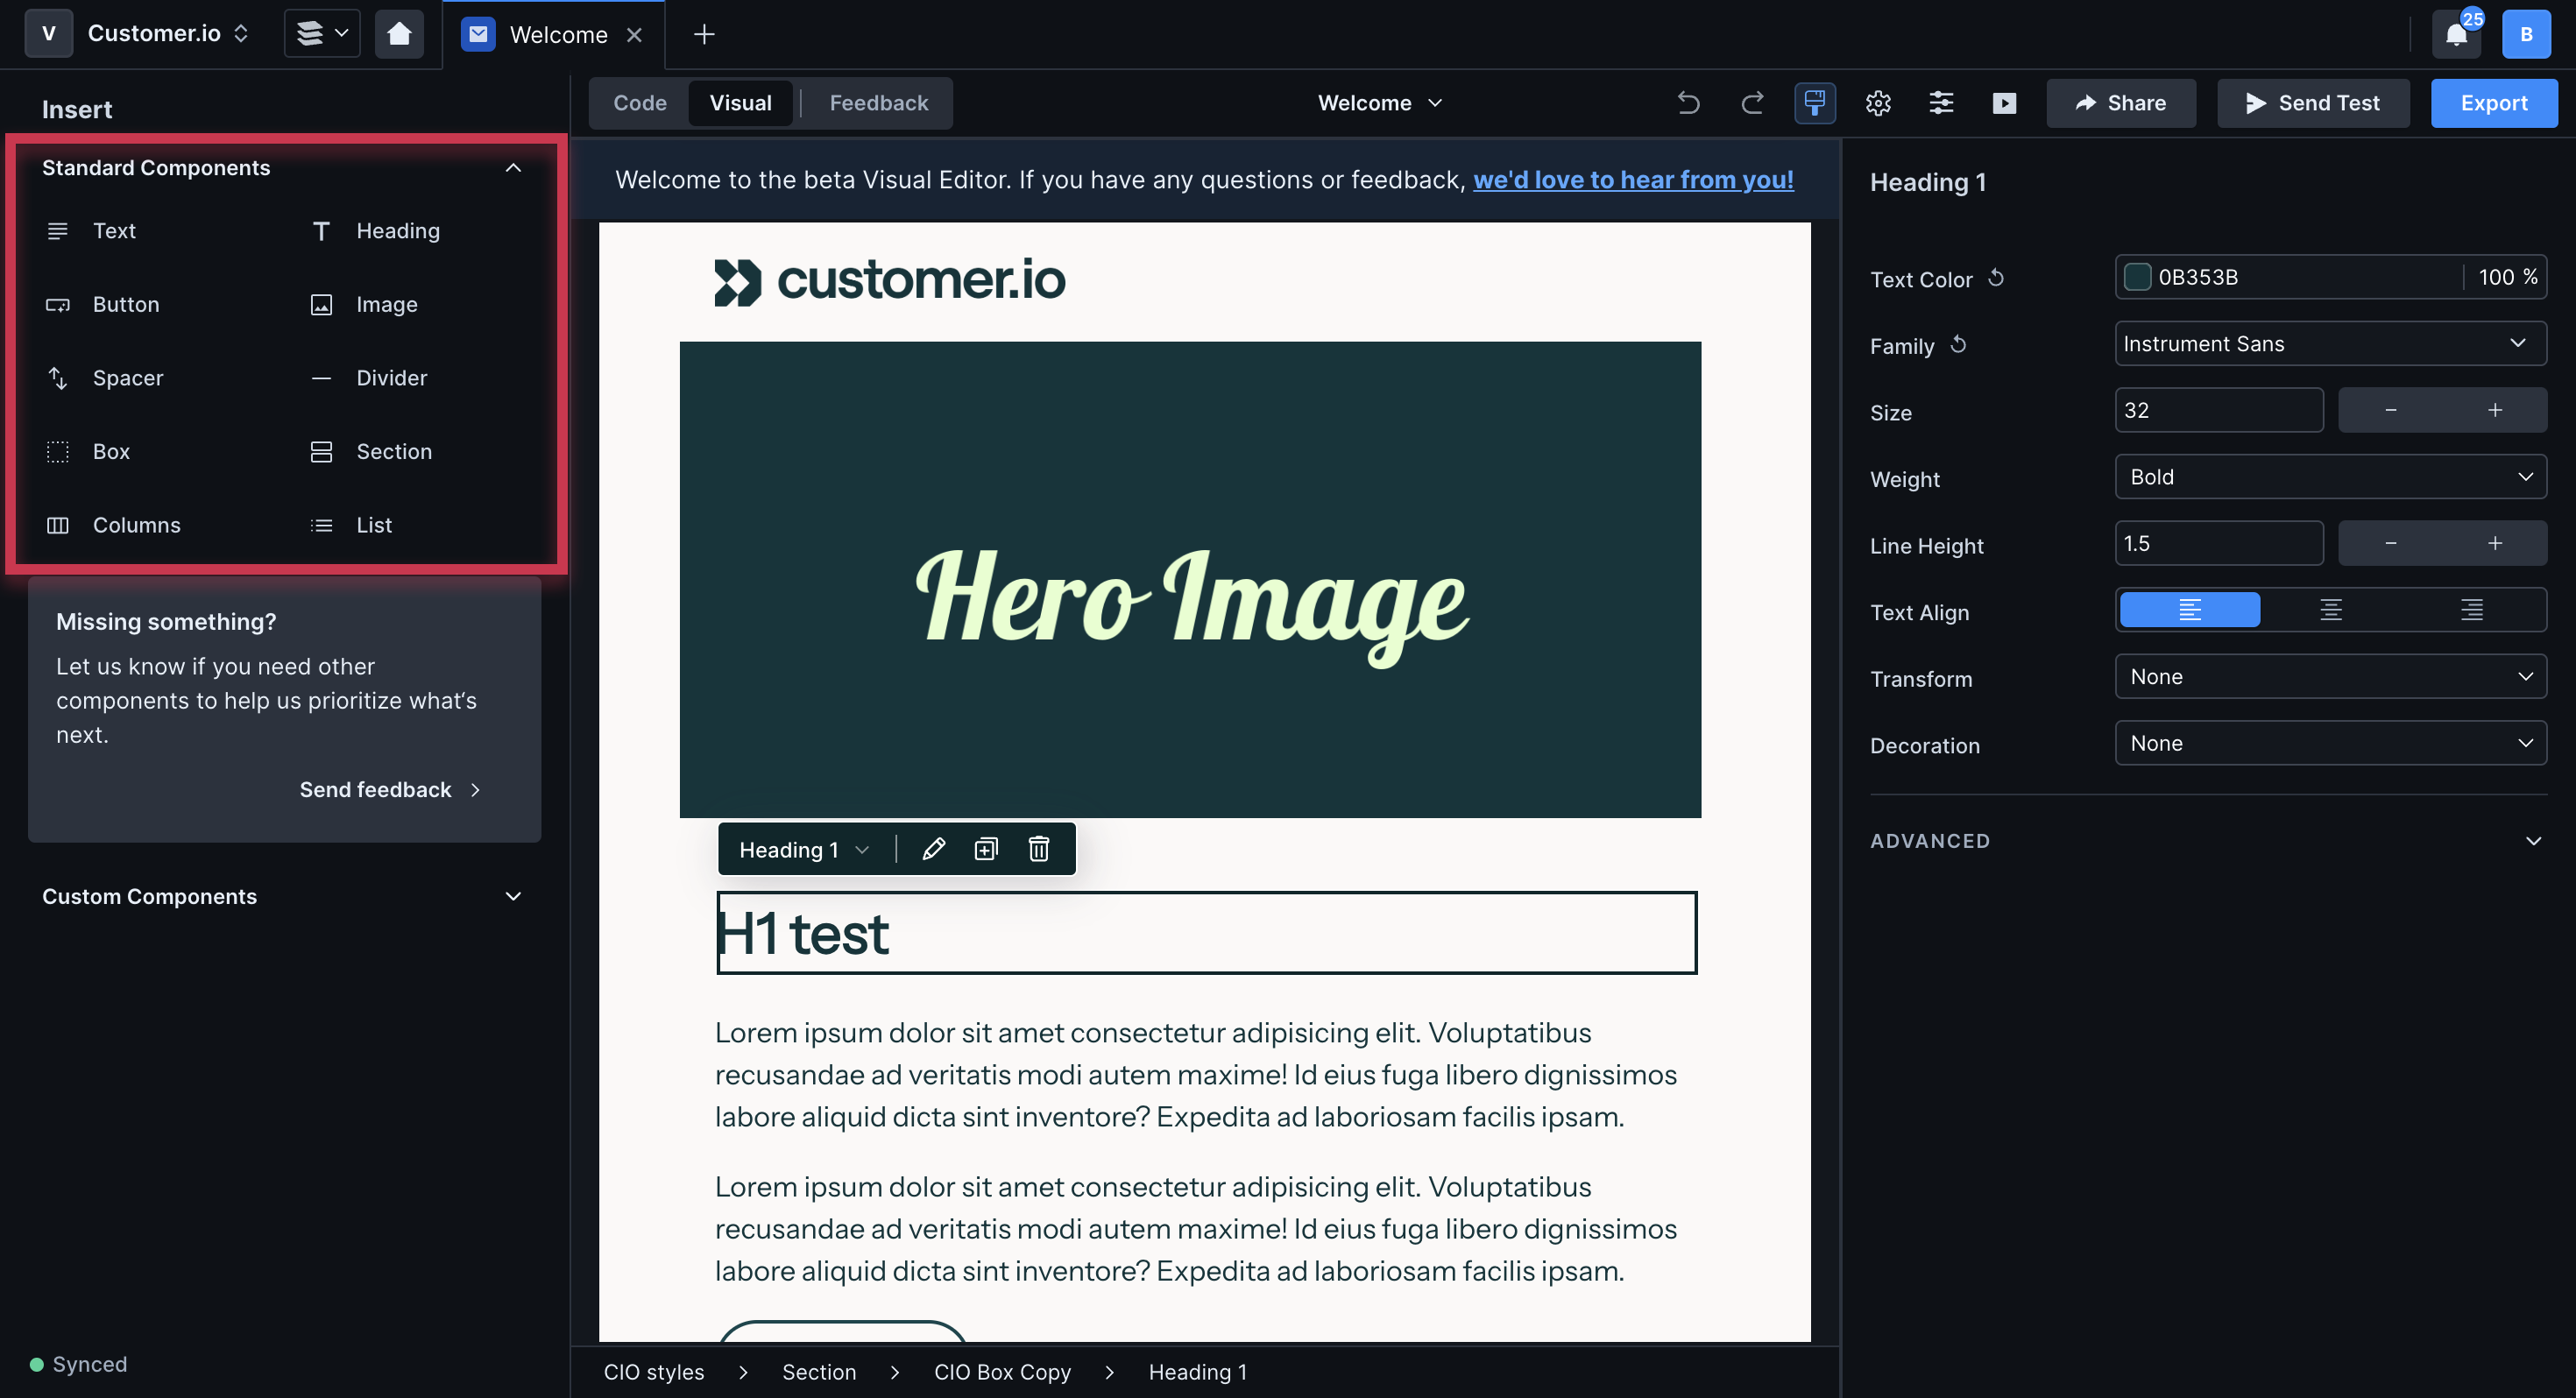The image size is (2576, 1398).
Task: Click the Share button
Action: pyautogui.click(x=2120, y=103)
